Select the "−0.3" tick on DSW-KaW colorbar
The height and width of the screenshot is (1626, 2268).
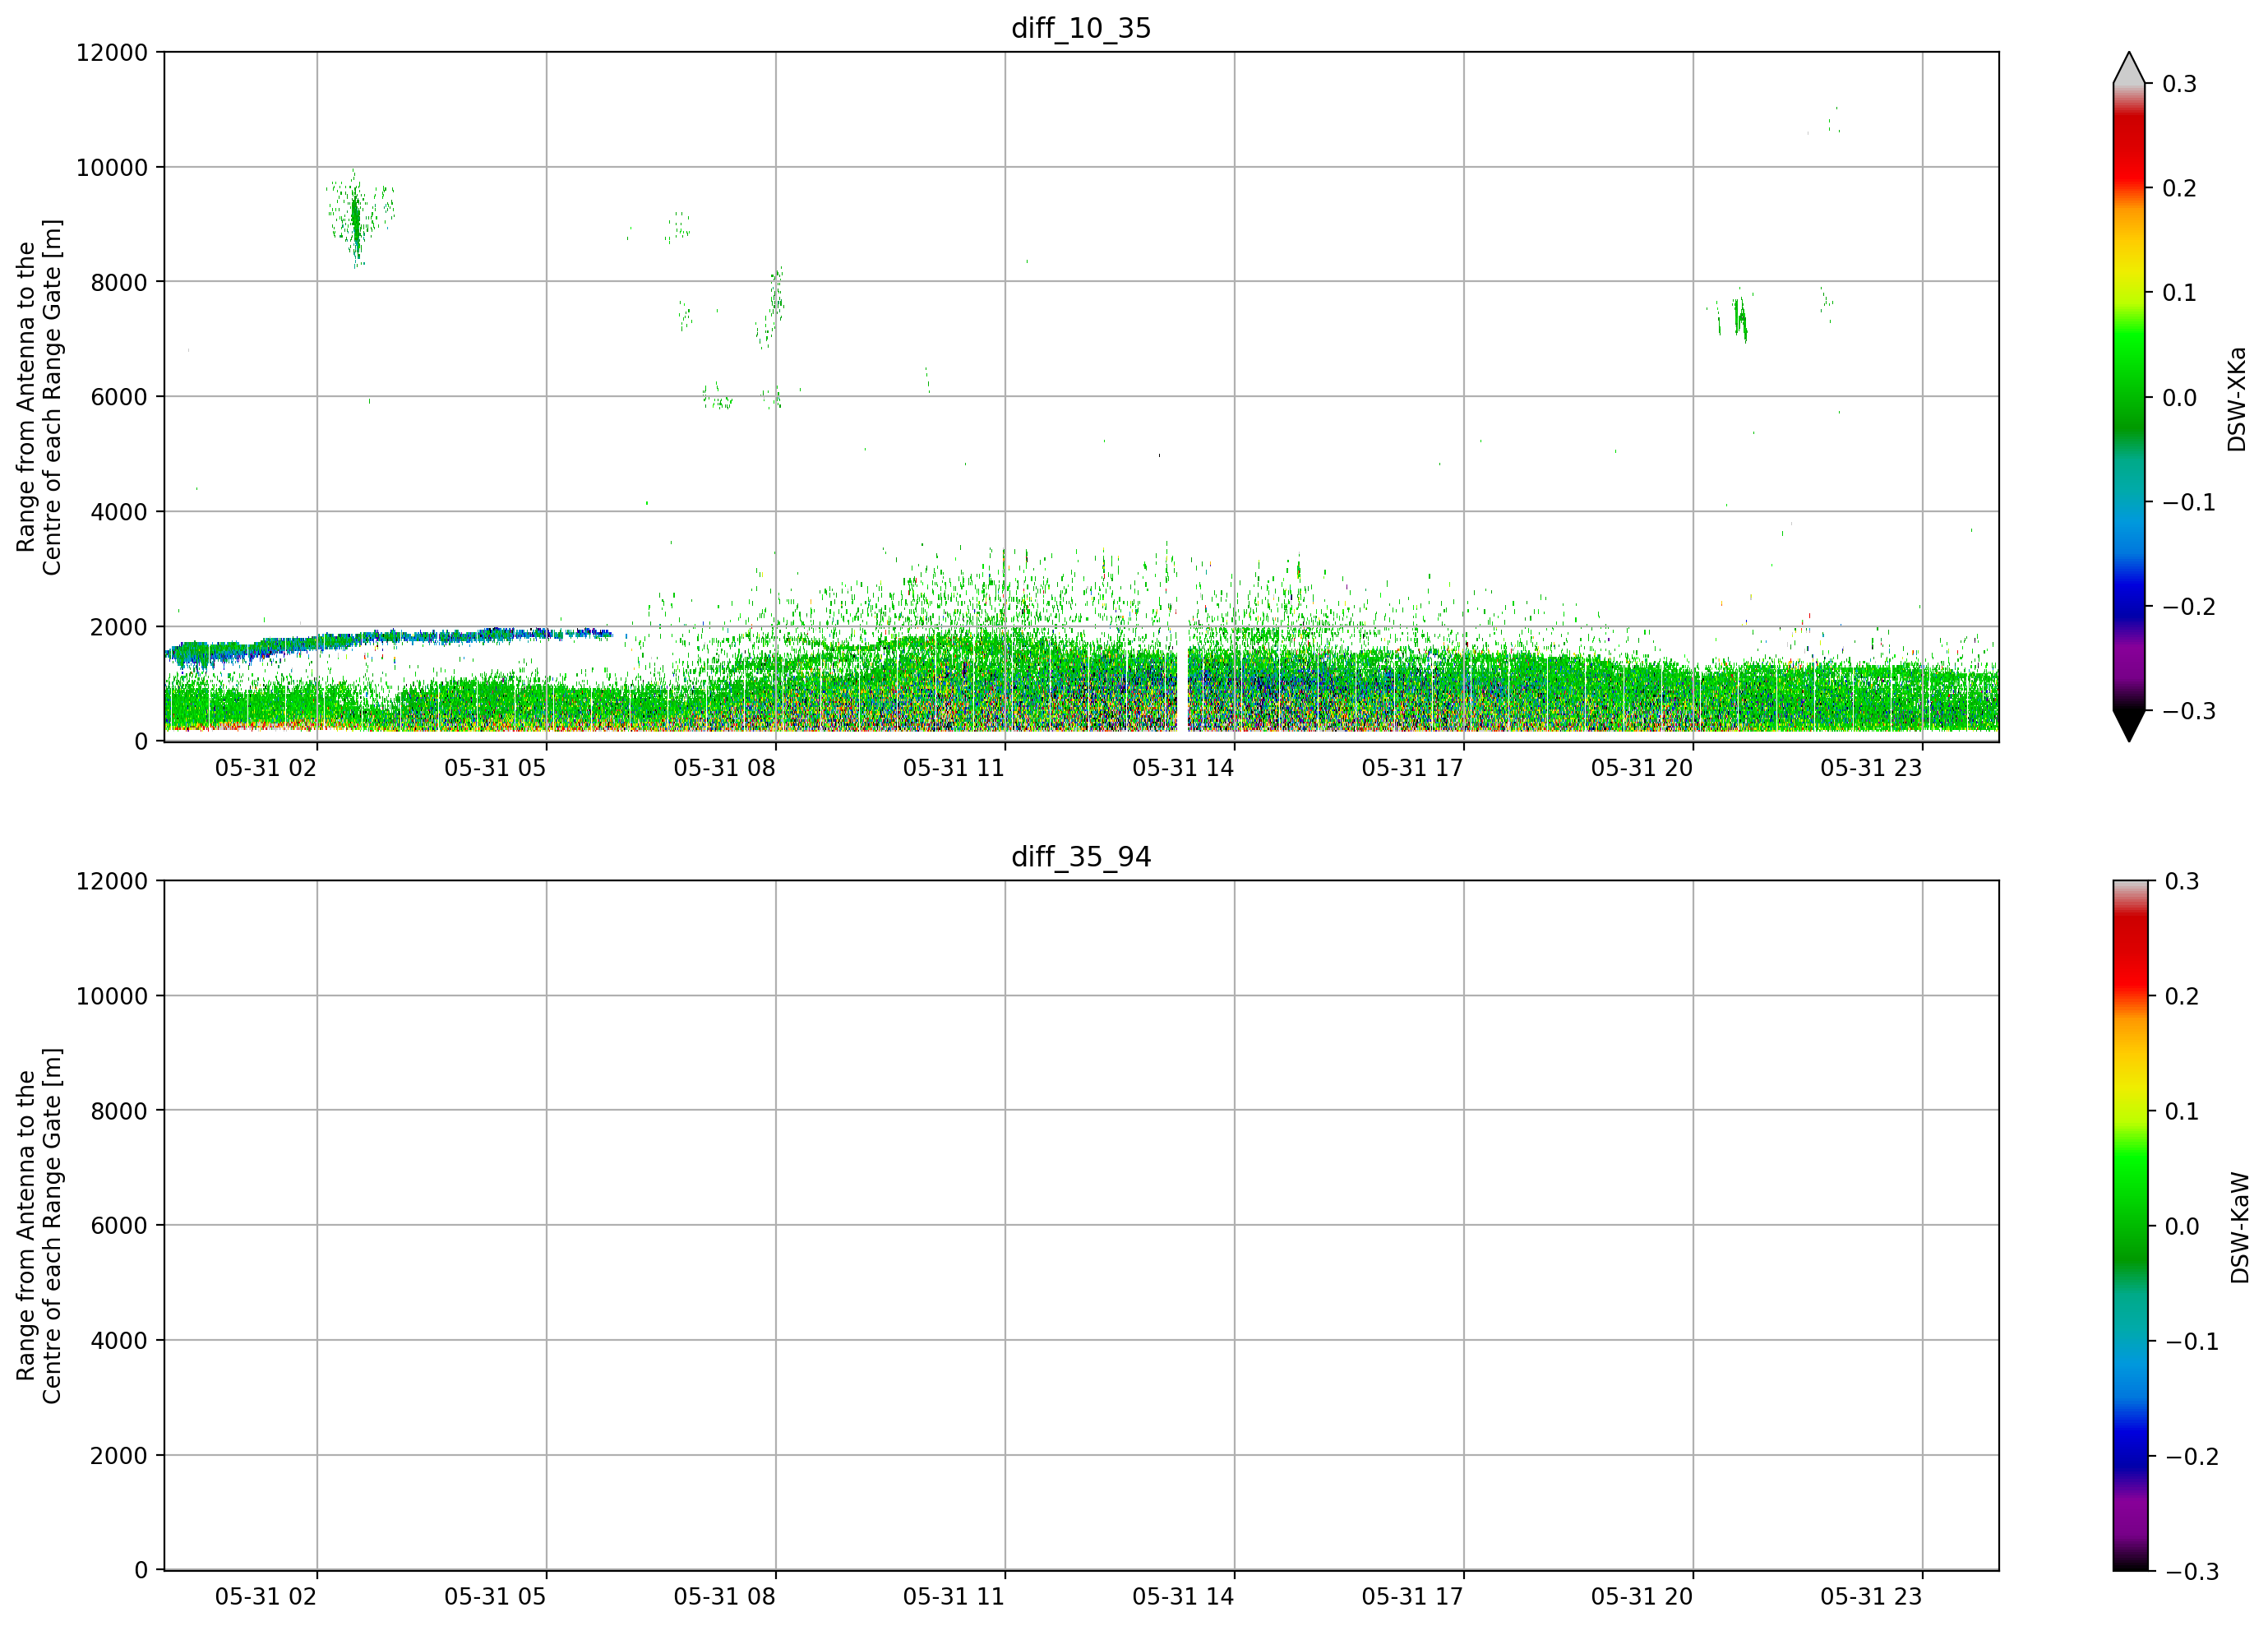pyautogui.click(x=2191, y=1571)
